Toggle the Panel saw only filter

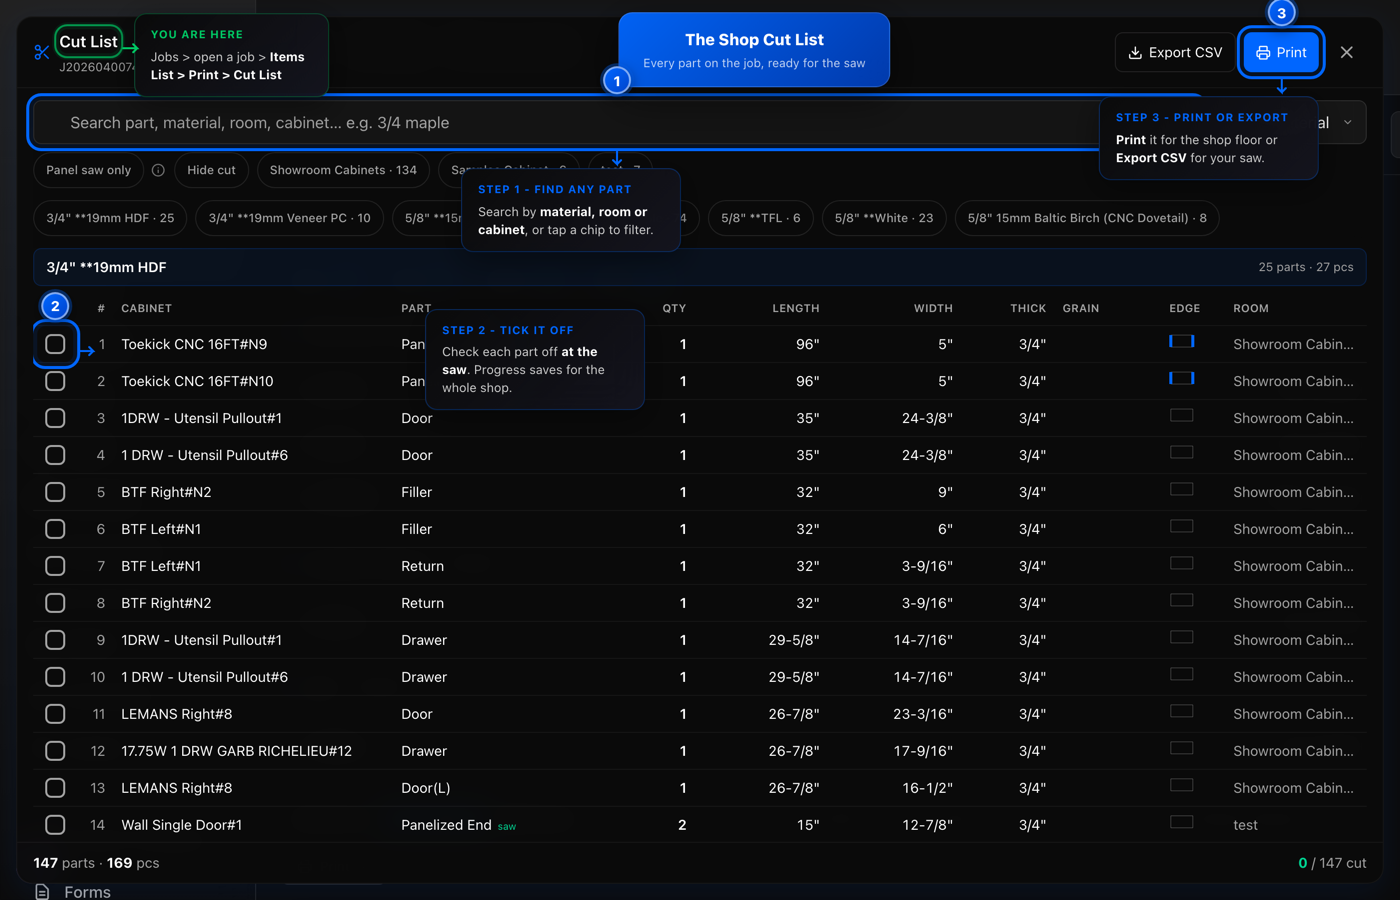pyautogui.click(x=88, y=170)
